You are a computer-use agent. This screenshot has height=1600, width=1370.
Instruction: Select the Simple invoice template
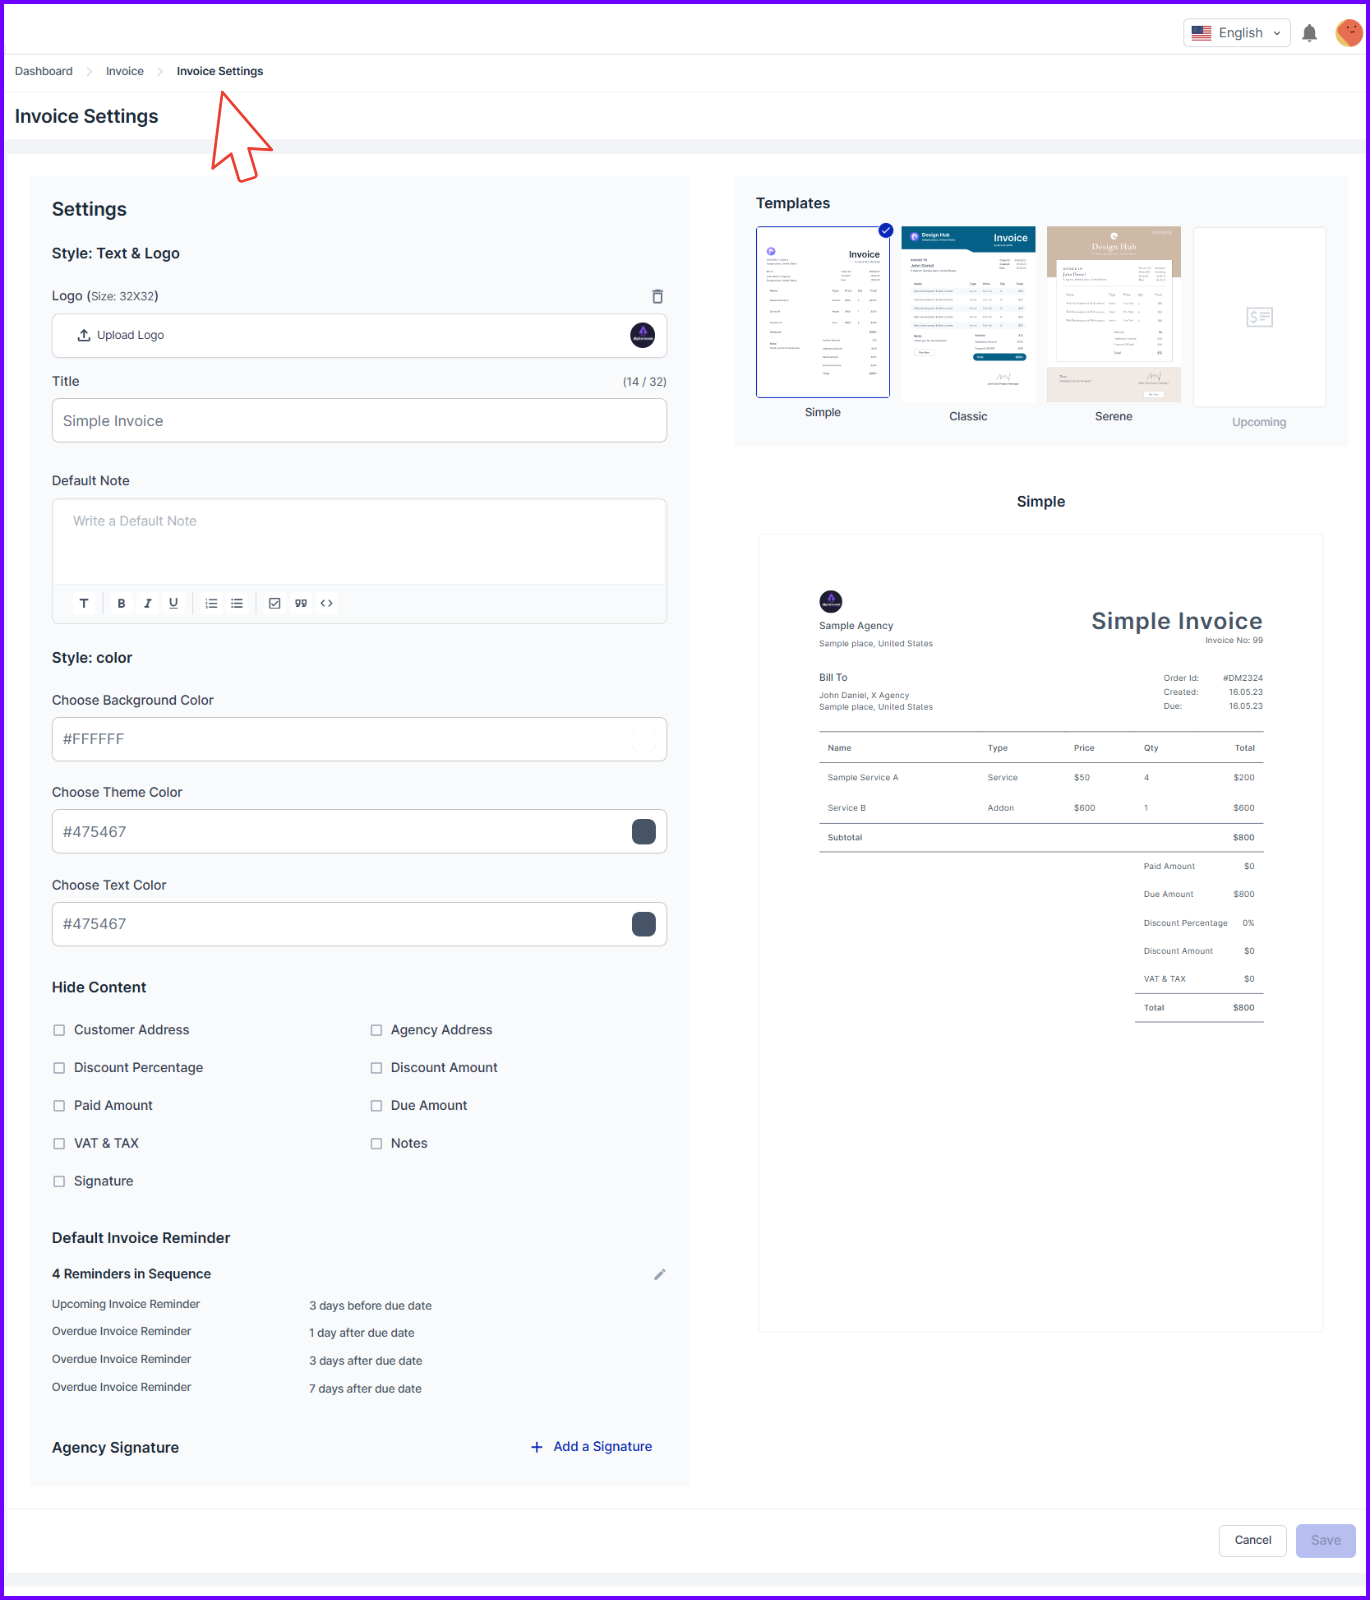(823, 312)
